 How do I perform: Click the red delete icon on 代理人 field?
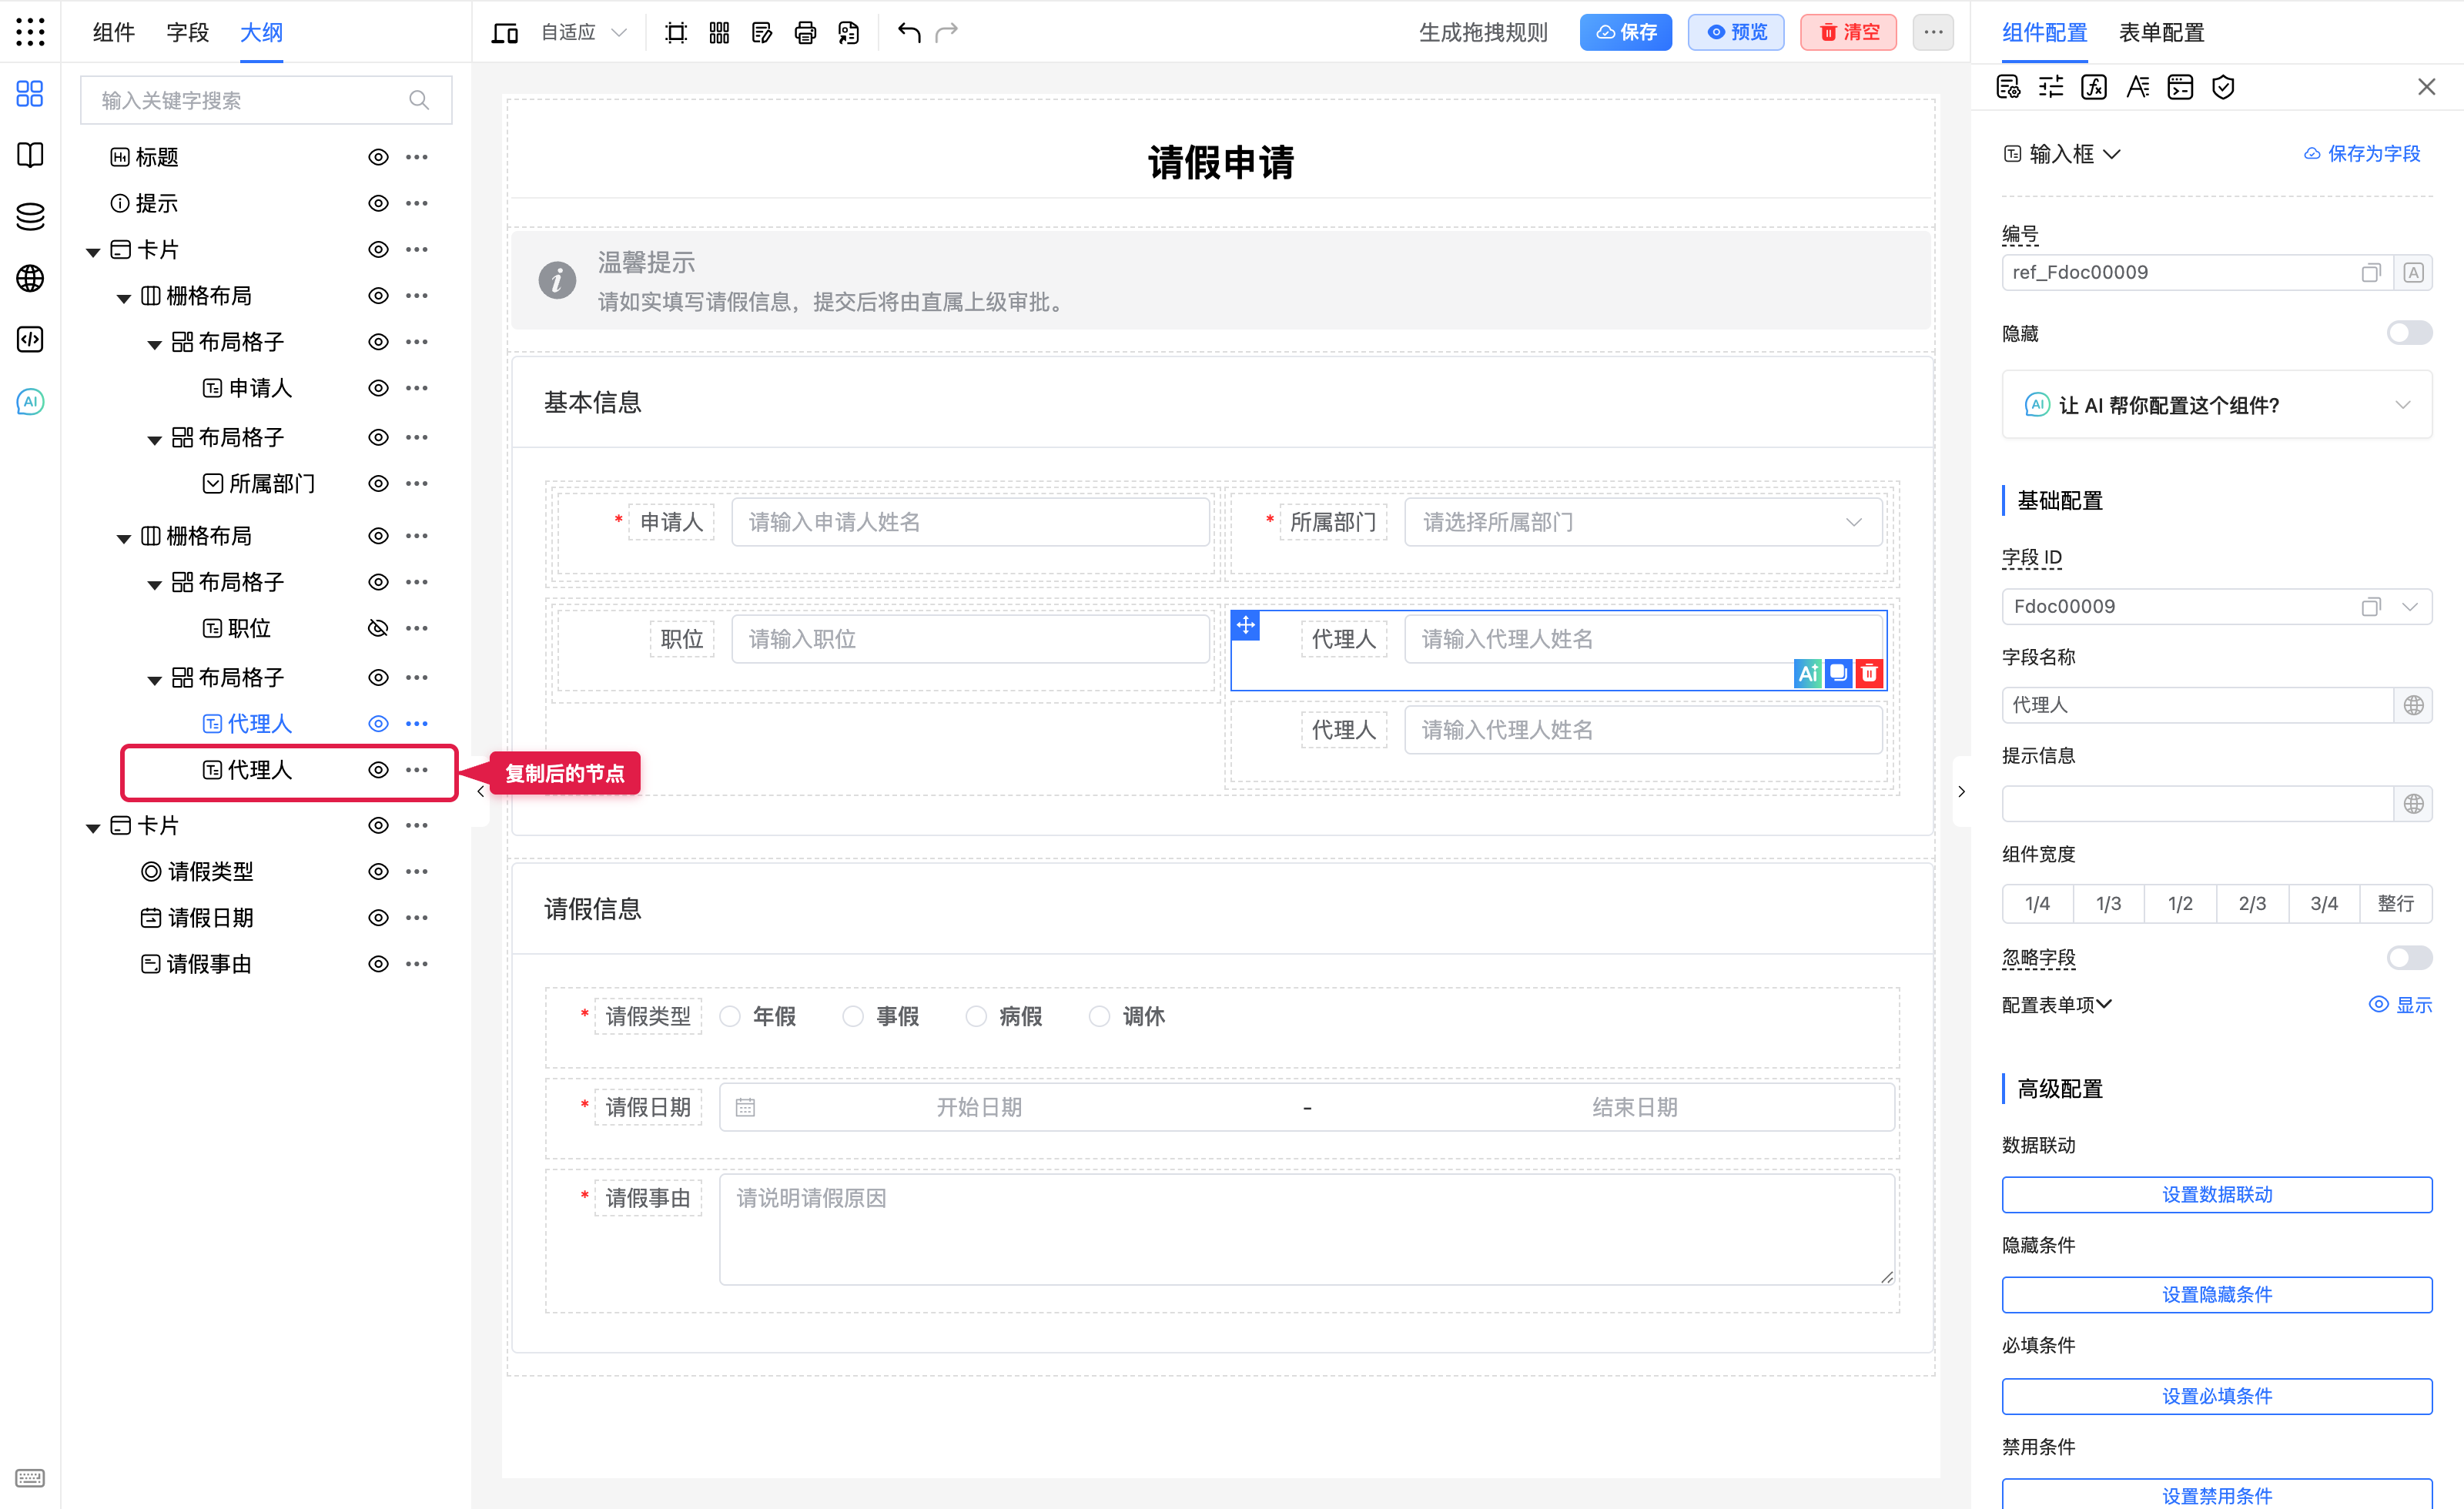click(x=1869, y=673)
